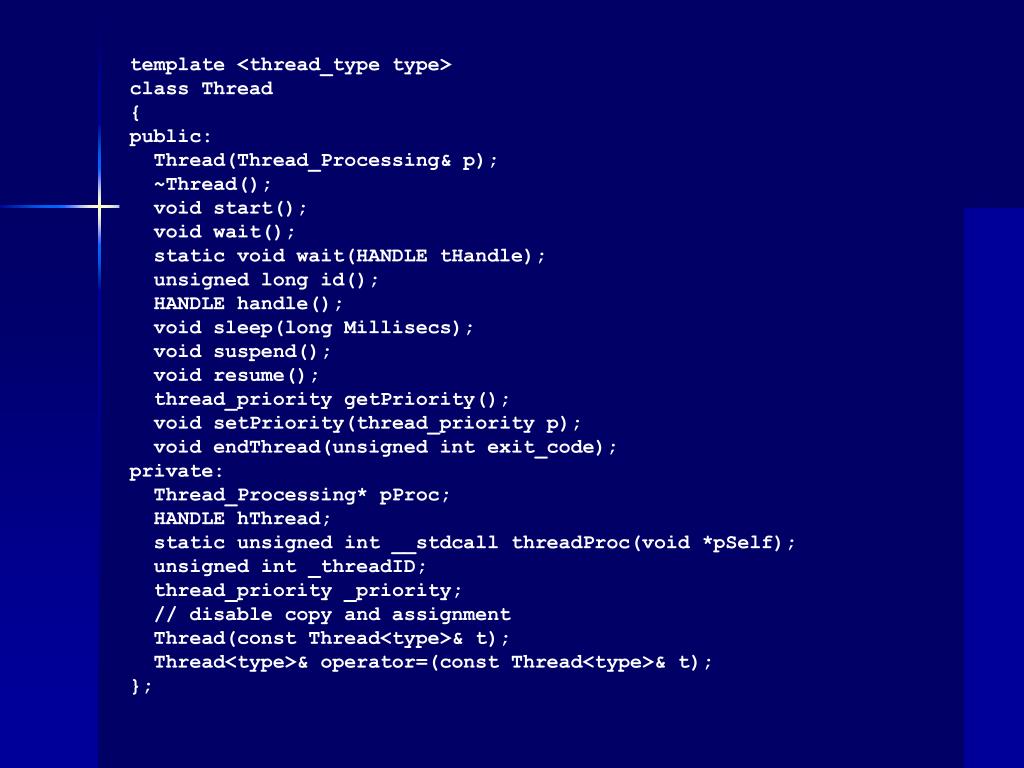The height and width of the screenshot is (768, 1024).
Task: Click the 'unsigned long id();' line
Action: 266,280
